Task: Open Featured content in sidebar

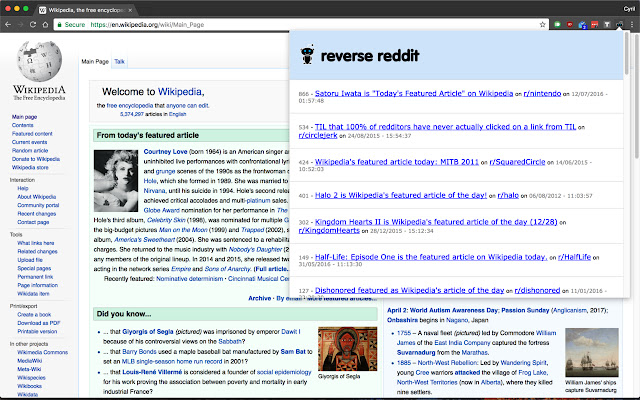Action: (x=32, y=134)
